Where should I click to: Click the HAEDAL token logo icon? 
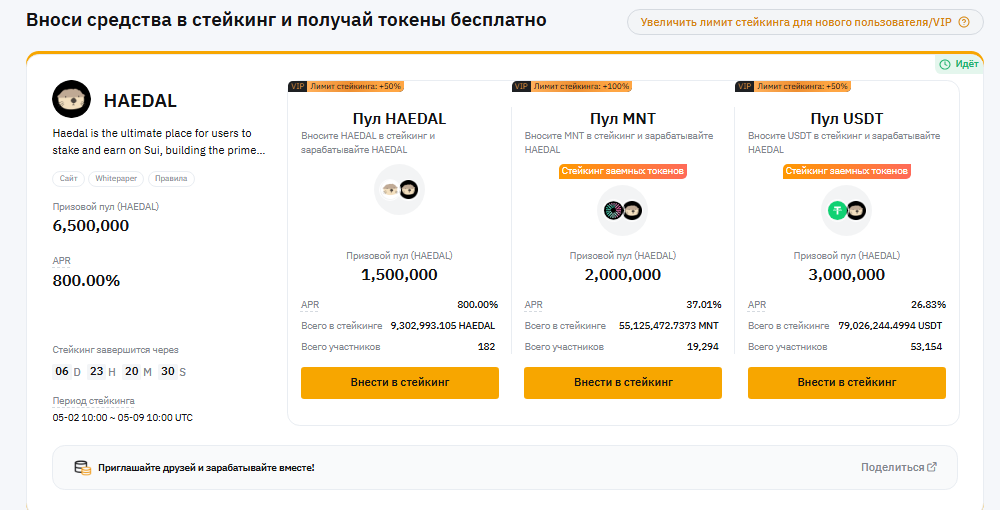tap(71, 100)
